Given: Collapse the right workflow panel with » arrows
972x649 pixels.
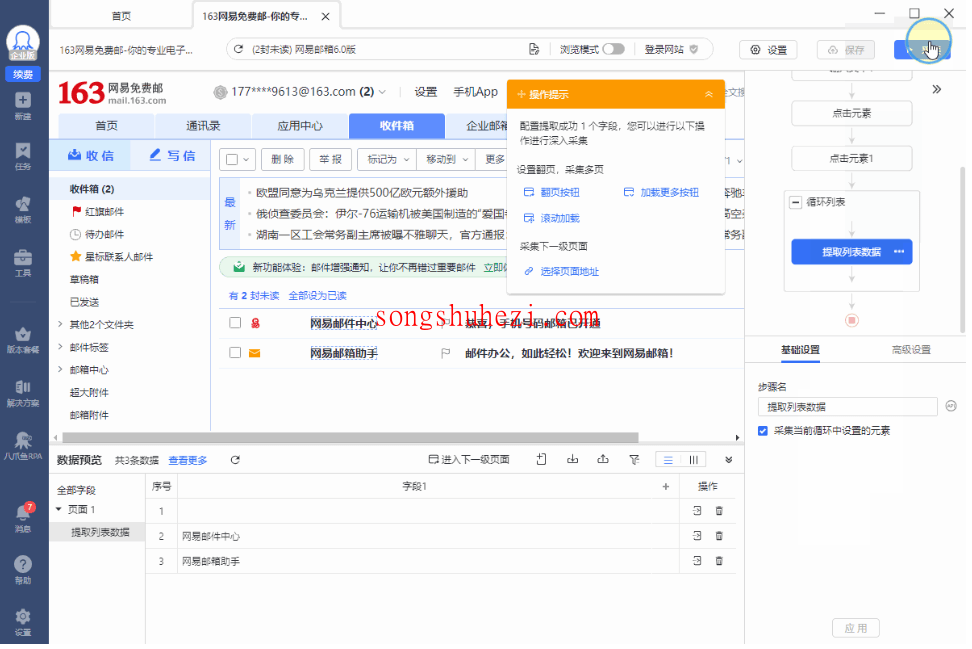Looking at the screenshot, I should point(937,89).
